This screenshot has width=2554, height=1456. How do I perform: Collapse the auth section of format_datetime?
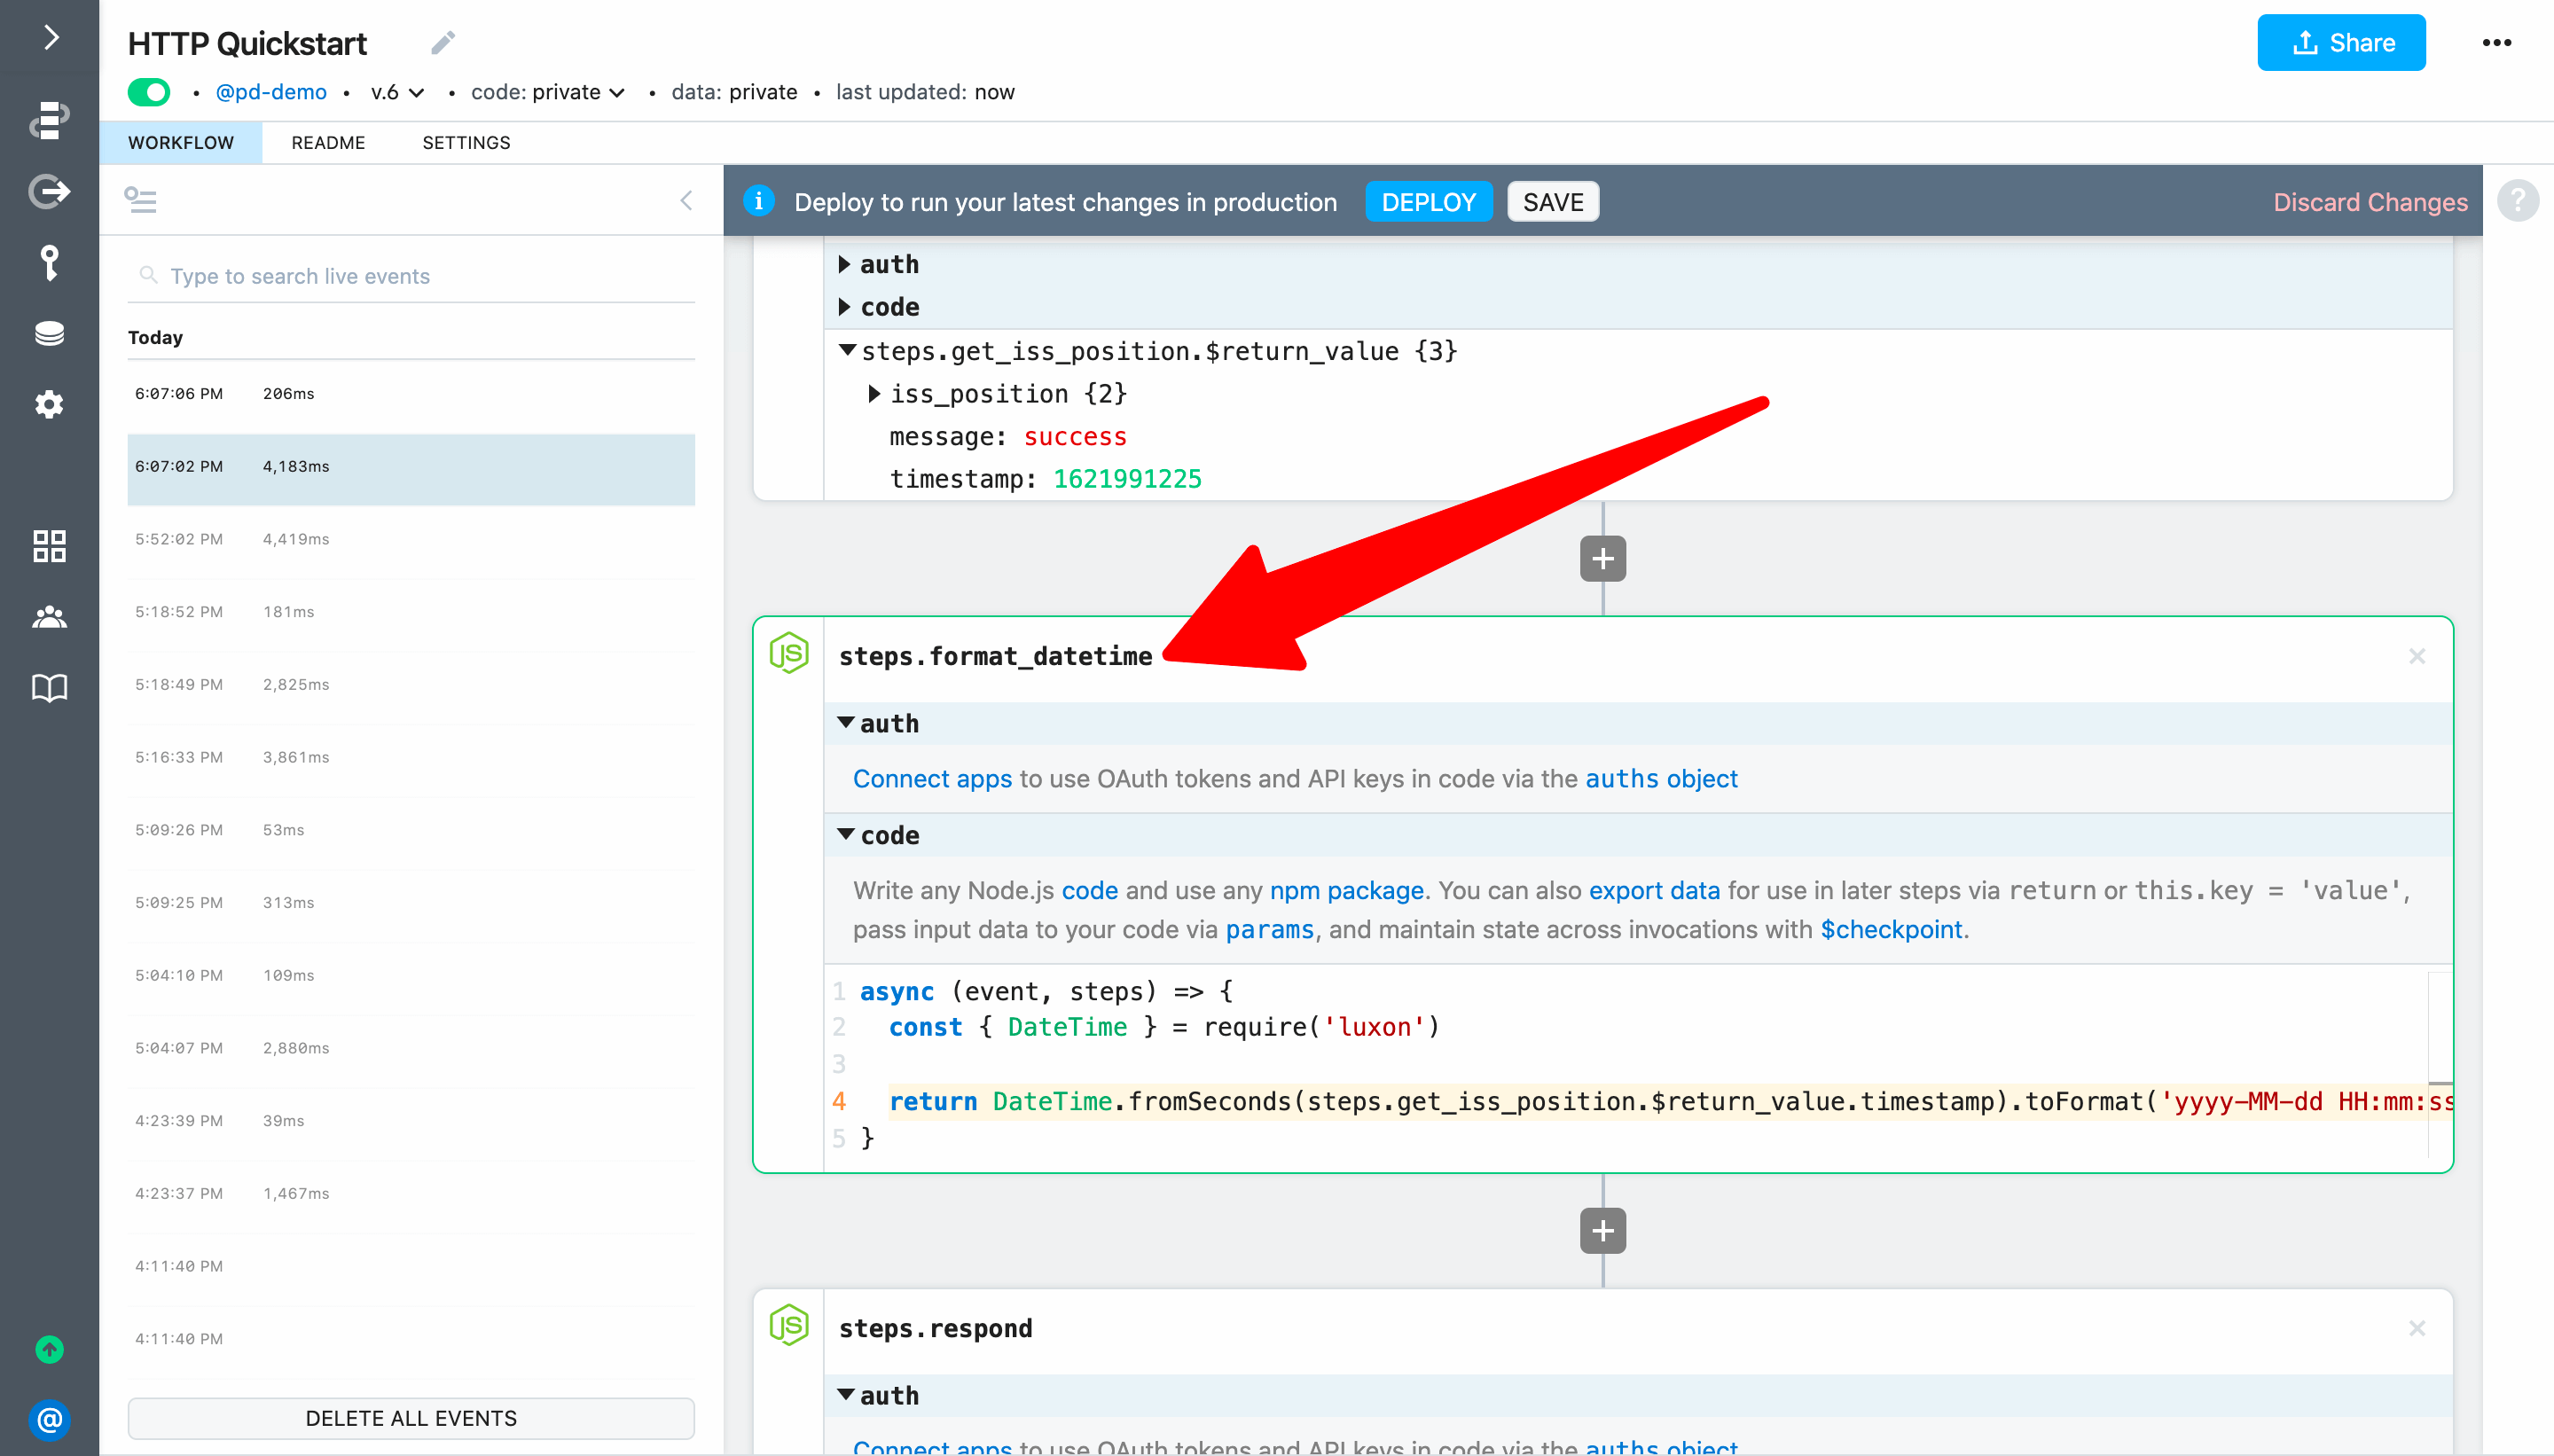(846, 723)
